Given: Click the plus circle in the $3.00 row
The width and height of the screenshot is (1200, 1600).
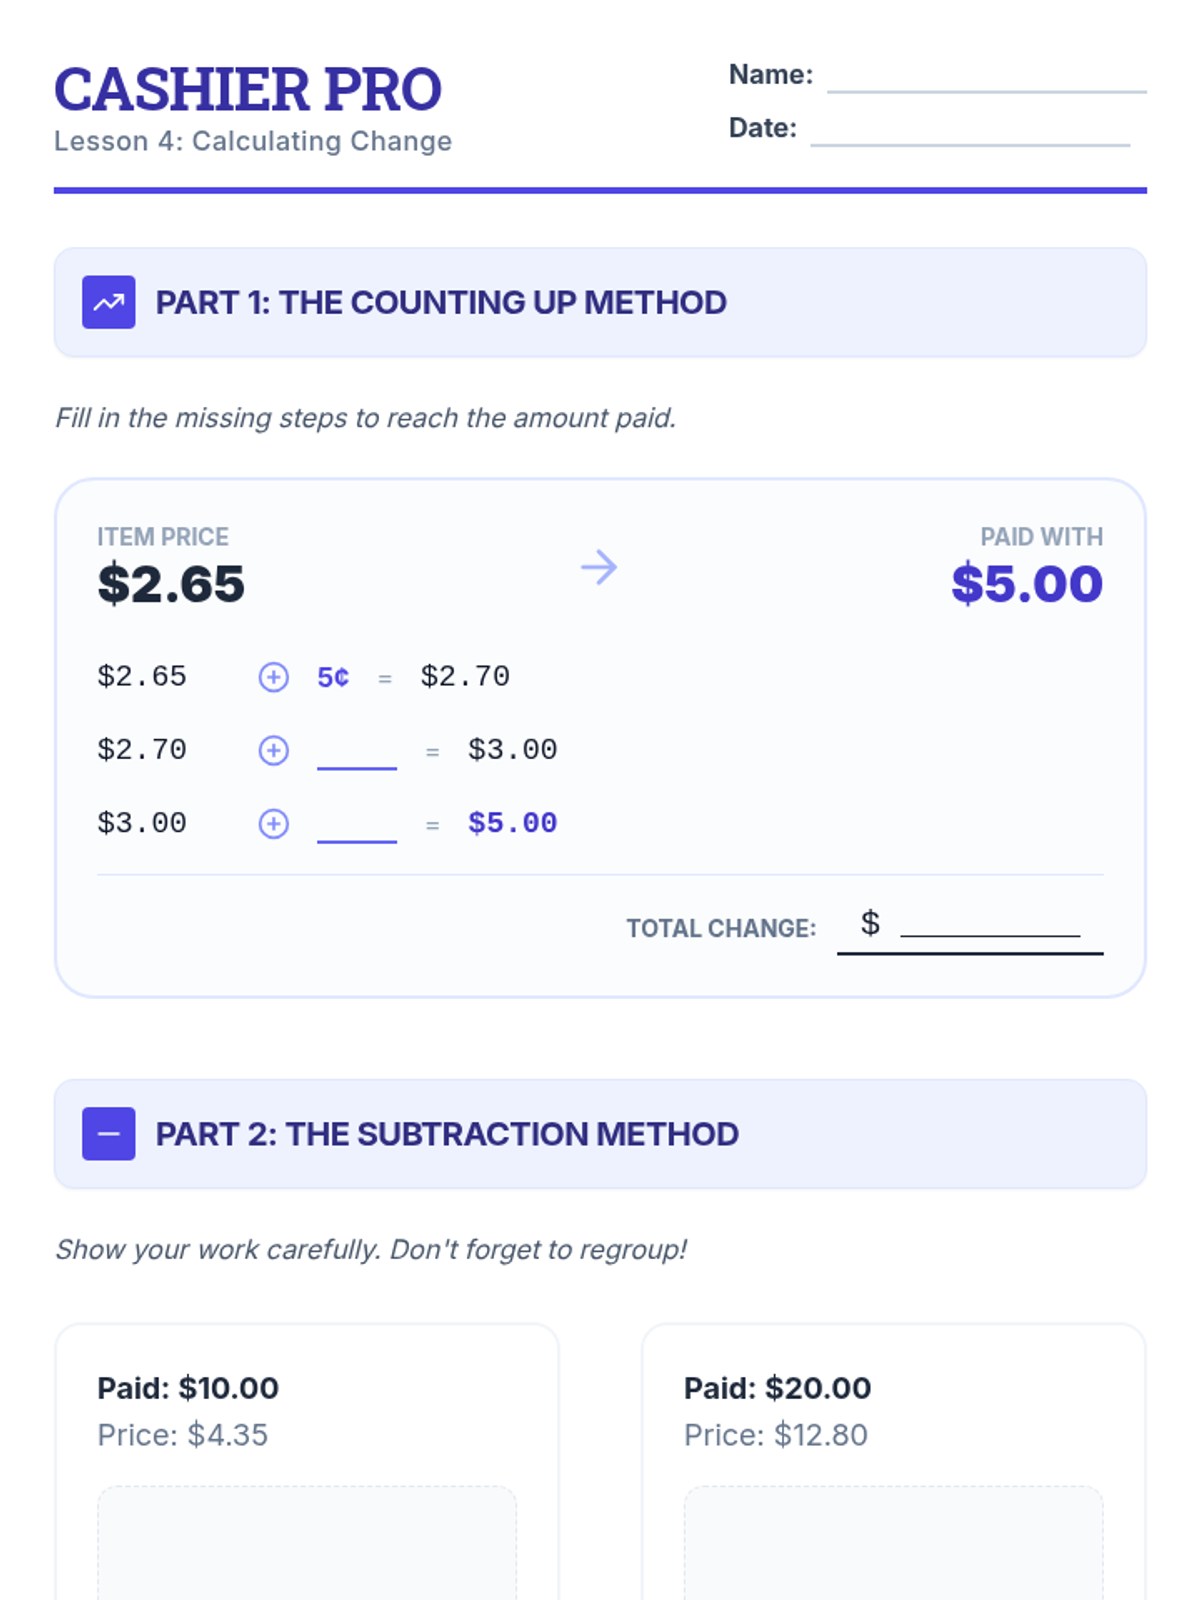Looking at the screenshot, I should click(x=274, y=824).
